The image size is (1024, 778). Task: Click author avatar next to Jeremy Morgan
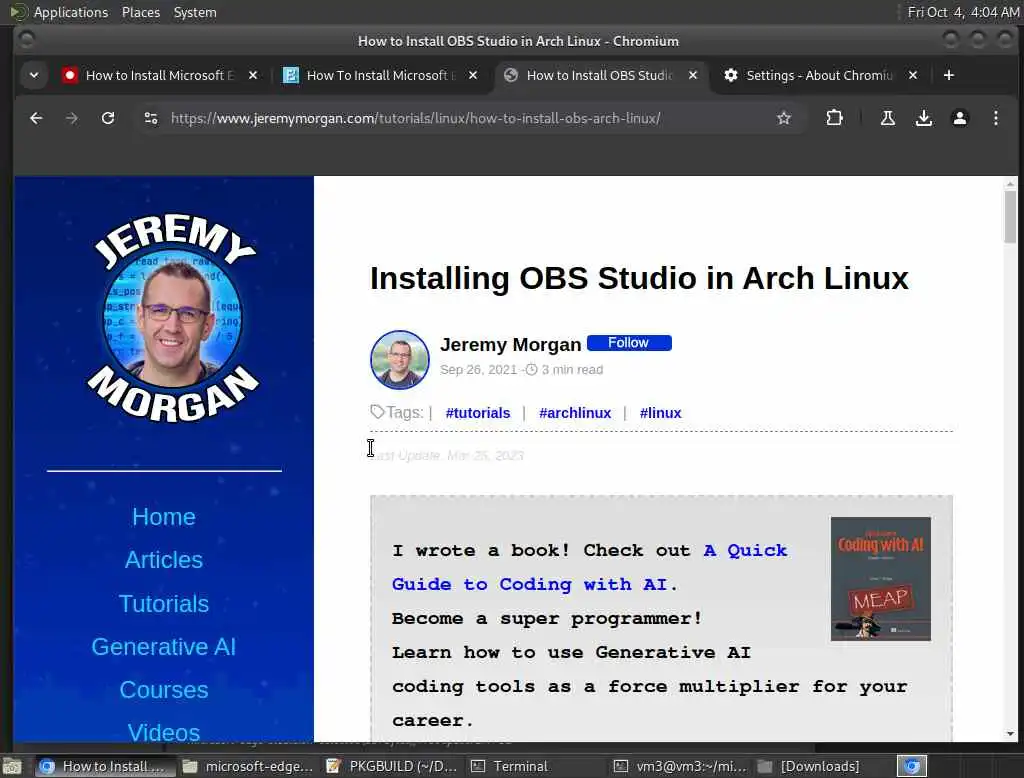tap(400, 359)
